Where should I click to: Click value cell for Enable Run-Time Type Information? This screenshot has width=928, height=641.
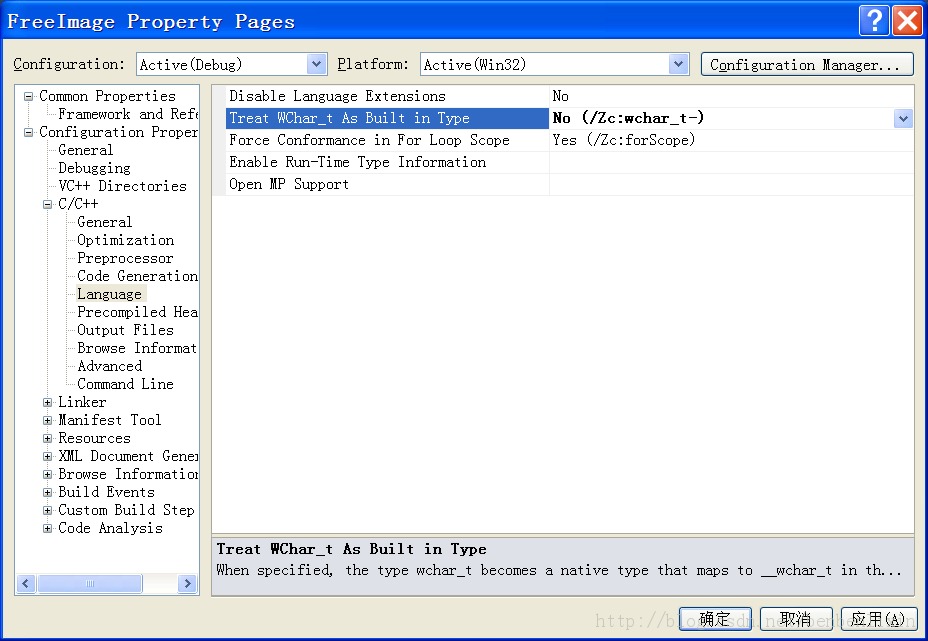(732, 162)
